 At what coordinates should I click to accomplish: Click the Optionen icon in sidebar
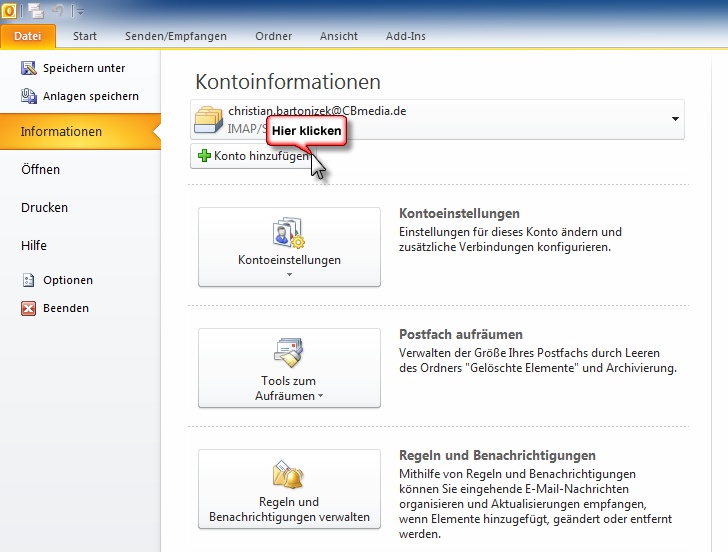click(28, 280)
